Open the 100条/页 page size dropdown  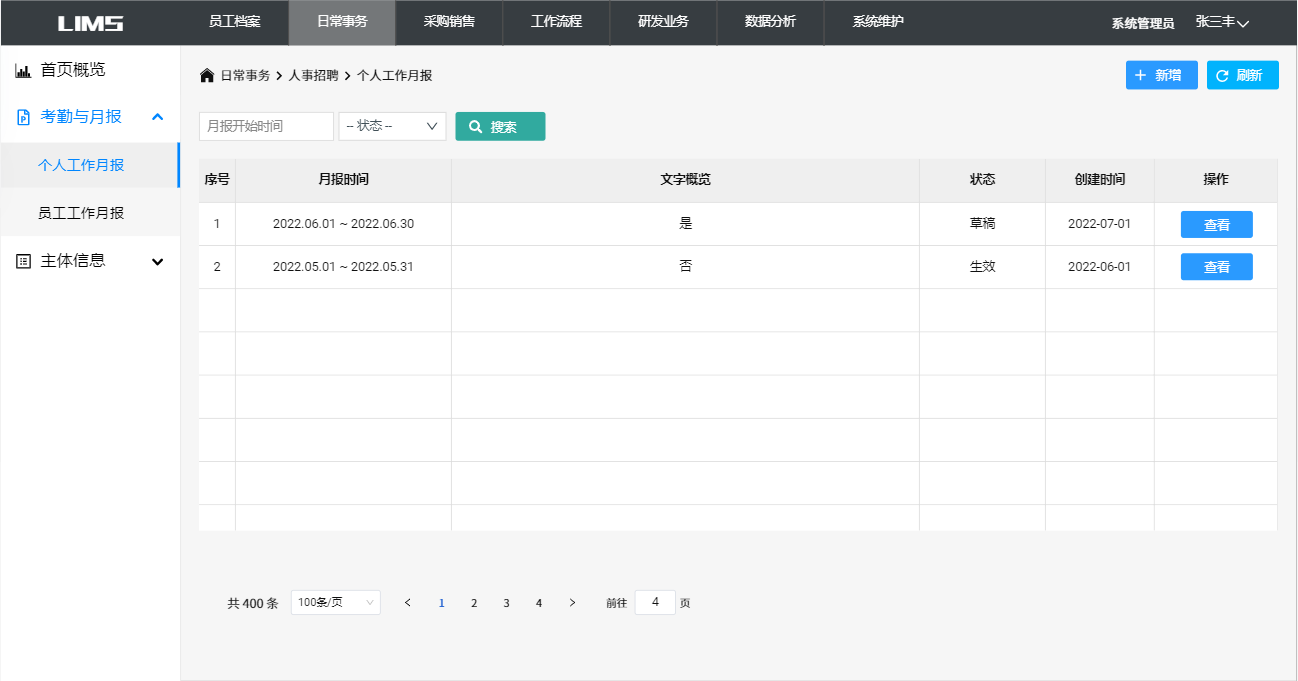pyautogui.click(x=335, y=603)
